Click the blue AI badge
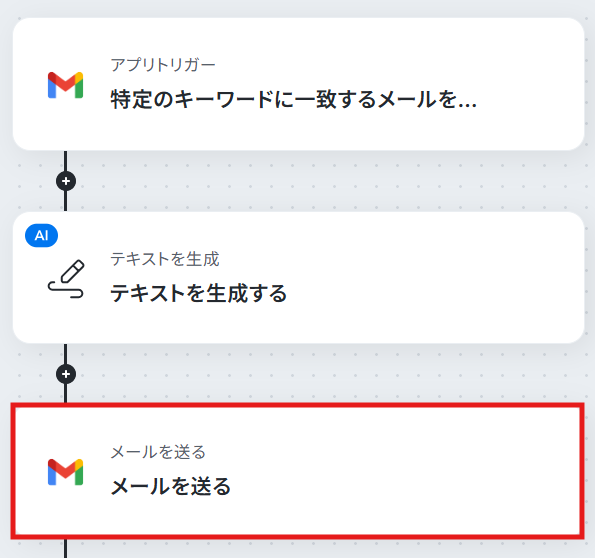 pos(41,236)
